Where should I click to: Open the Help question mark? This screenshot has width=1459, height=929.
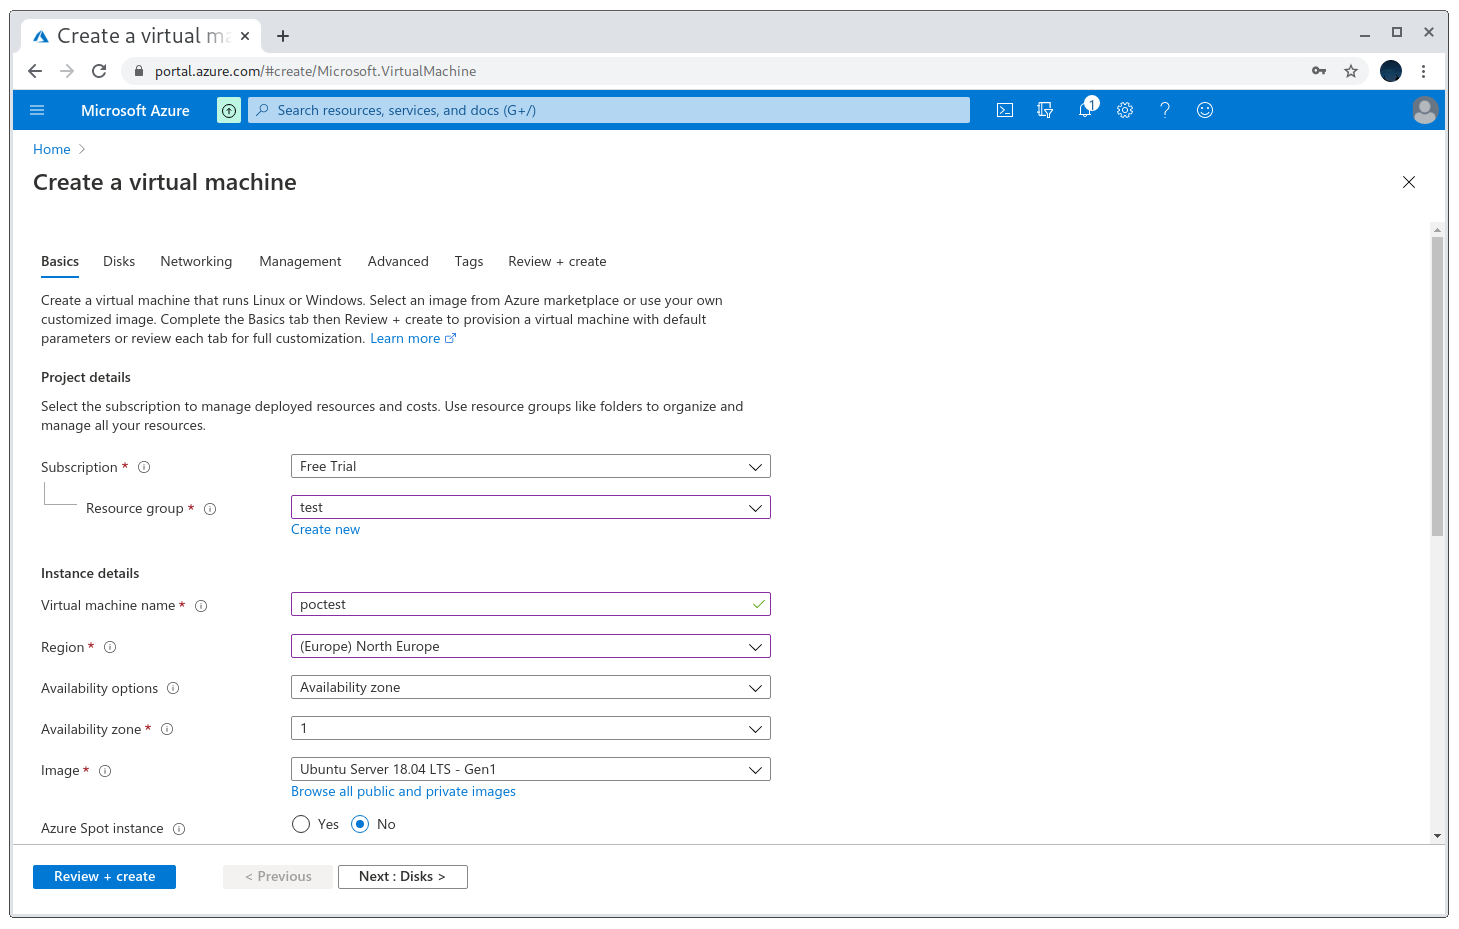[x=1165, y=110]
